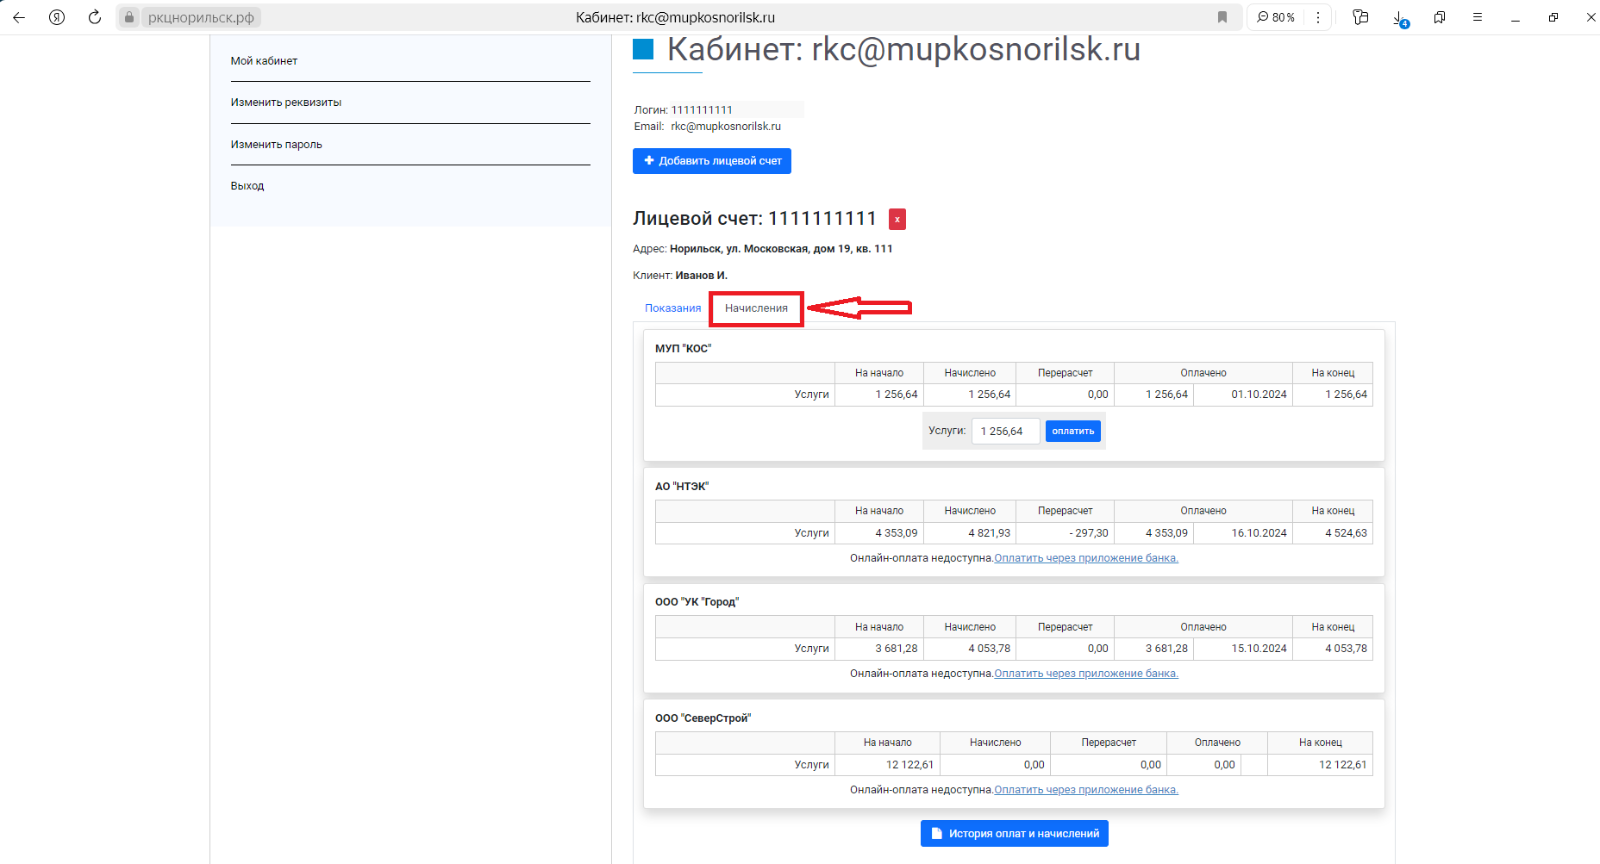
Task: Open the browser extensions icon
Action: 1439,17
